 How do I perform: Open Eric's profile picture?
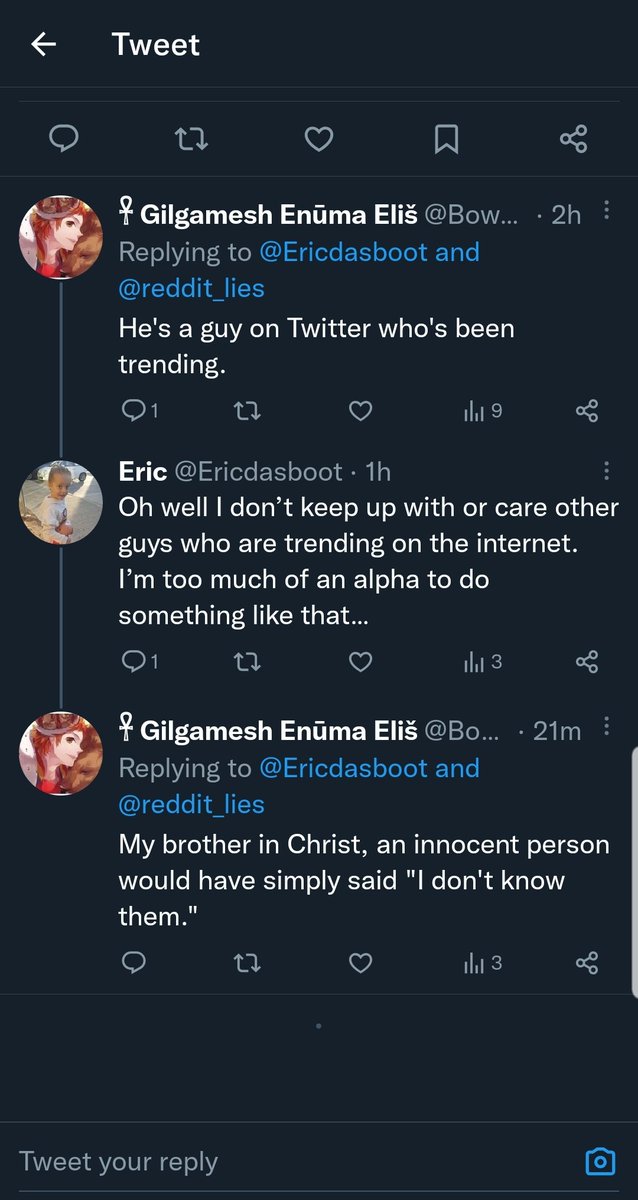(x=61, y=502)
